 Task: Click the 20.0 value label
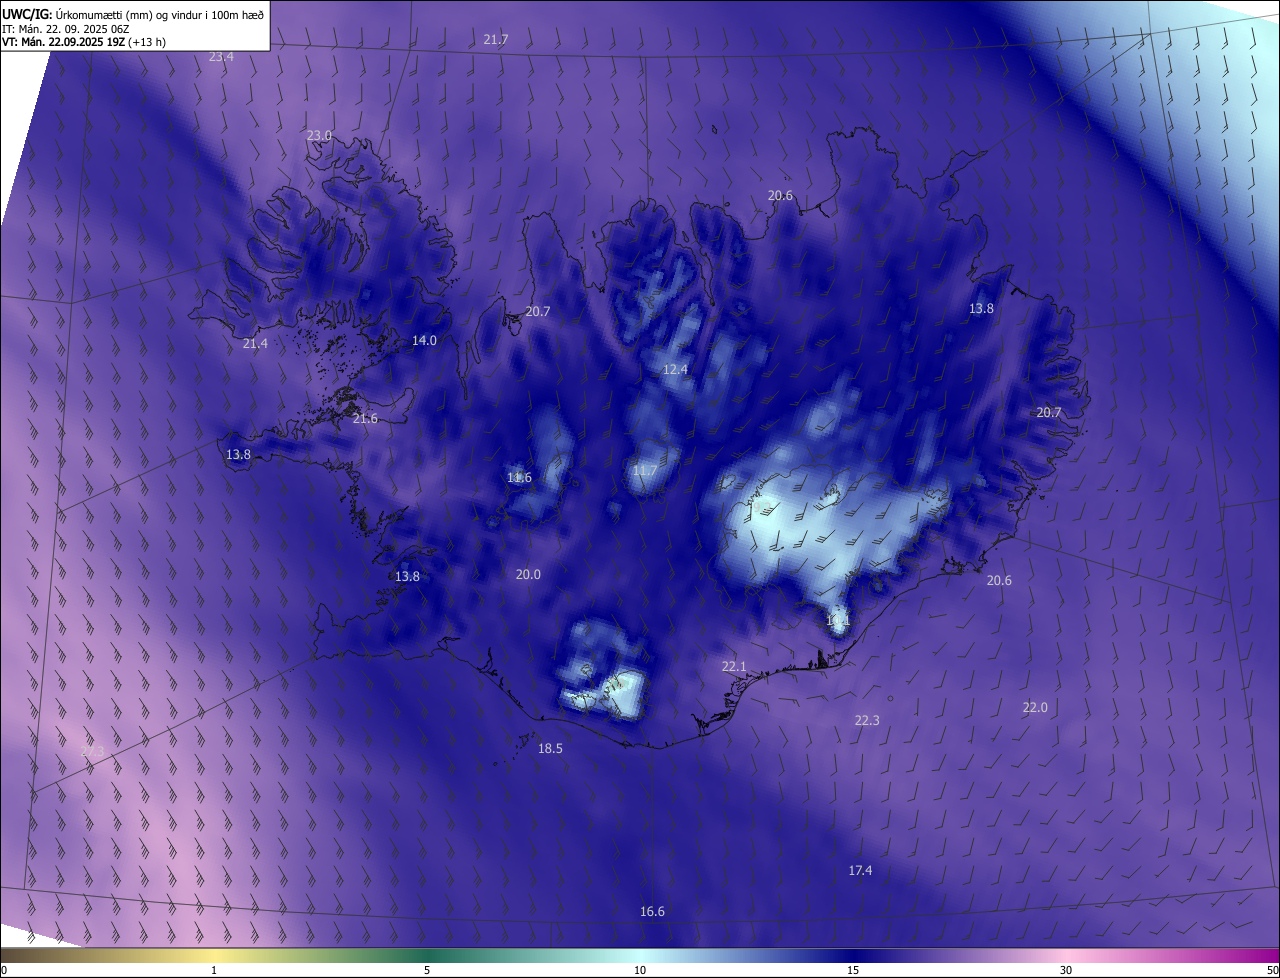(x=528, y=575)
